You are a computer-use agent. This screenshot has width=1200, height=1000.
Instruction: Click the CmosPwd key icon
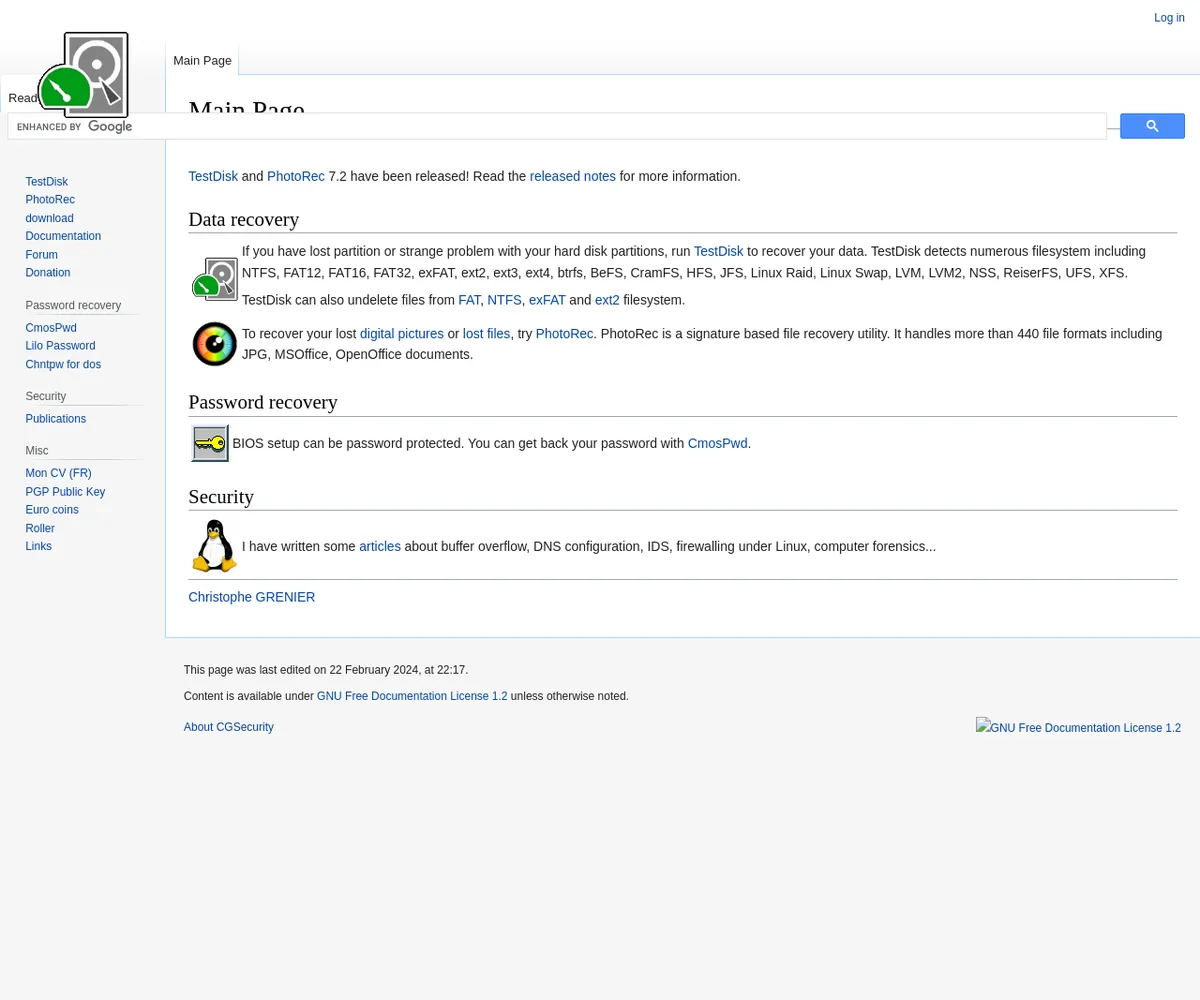point(210,443)
